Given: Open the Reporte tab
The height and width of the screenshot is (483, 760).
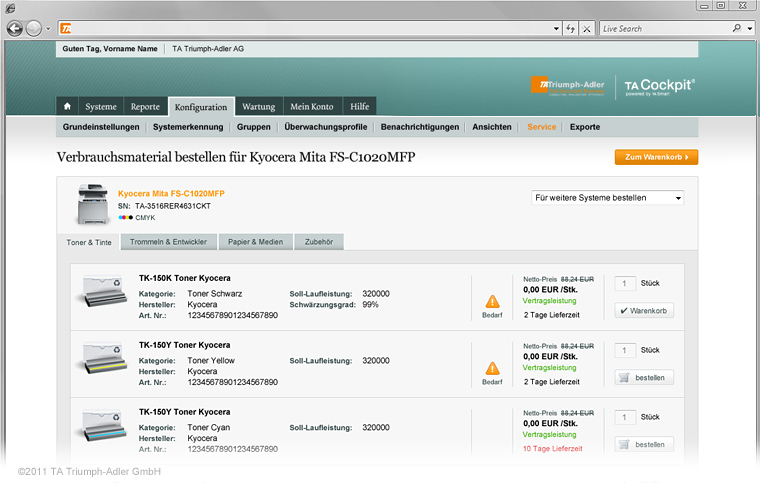Looking at the screenshot, I should point(145,107).
